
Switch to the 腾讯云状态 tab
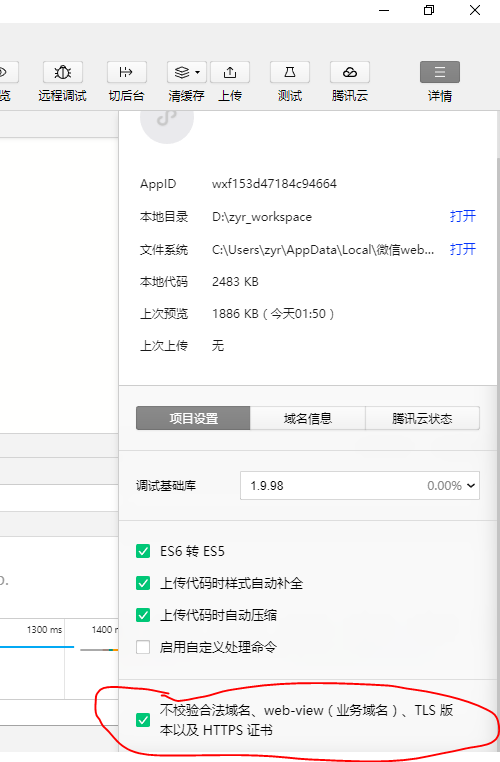point(422,418)
